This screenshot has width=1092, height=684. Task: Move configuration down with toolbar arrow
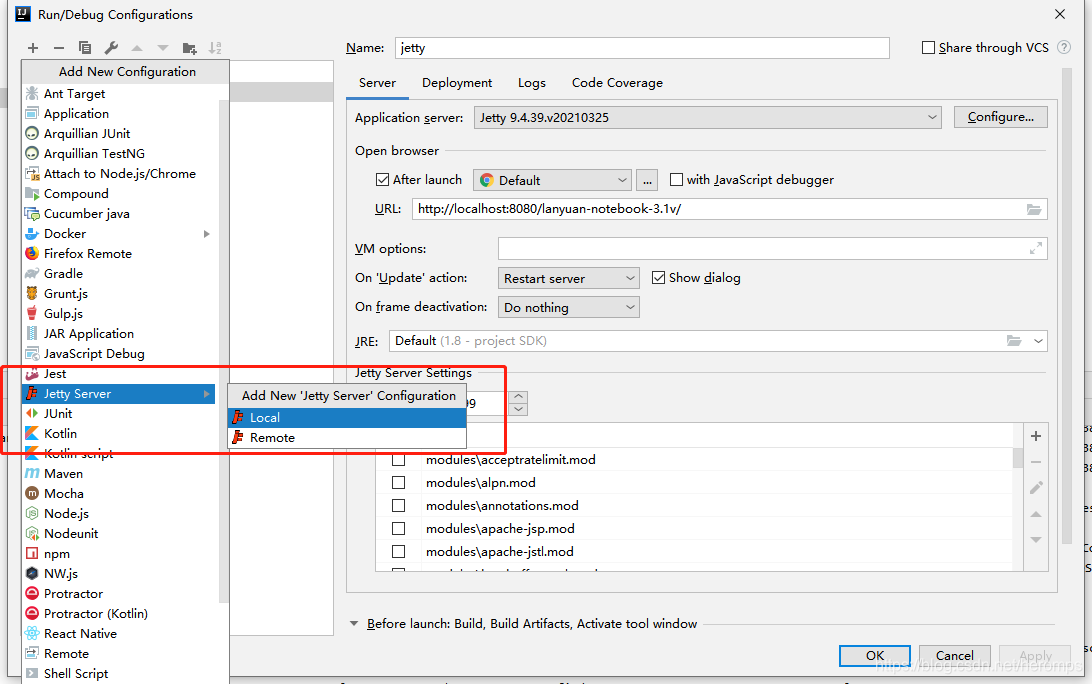pyautogui.click(x=162, y=48)
